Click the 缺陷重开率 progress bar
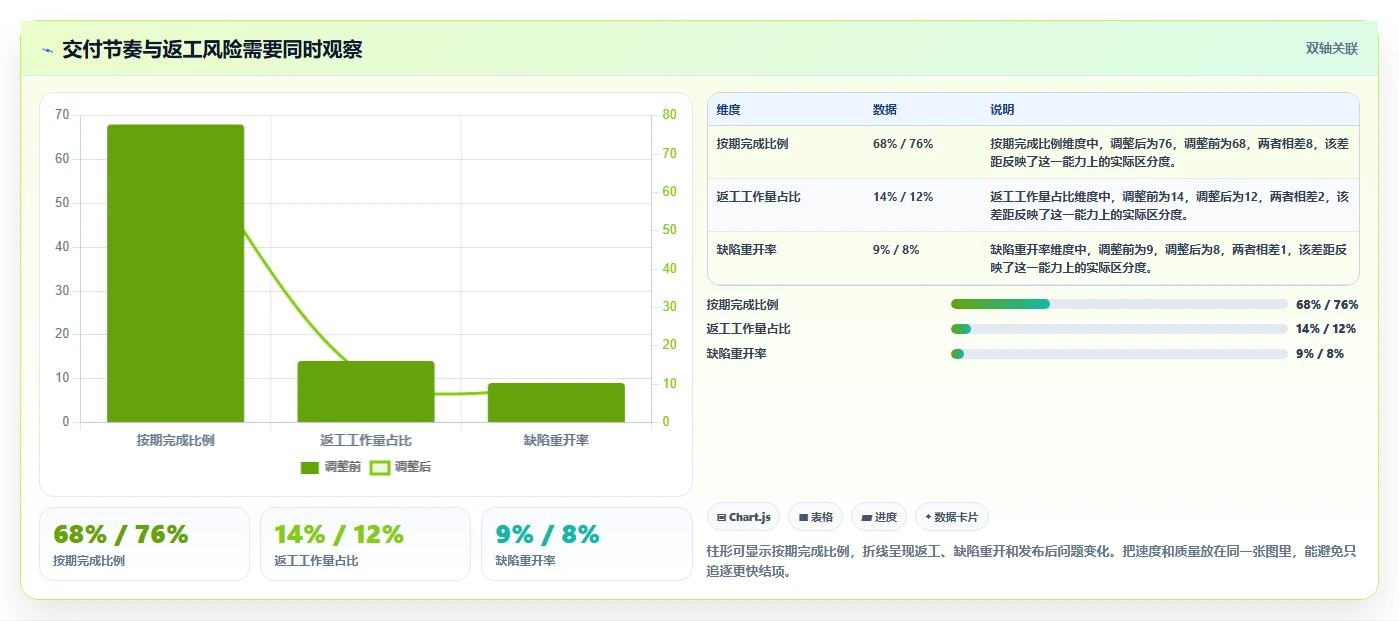 pos(1119,354)
